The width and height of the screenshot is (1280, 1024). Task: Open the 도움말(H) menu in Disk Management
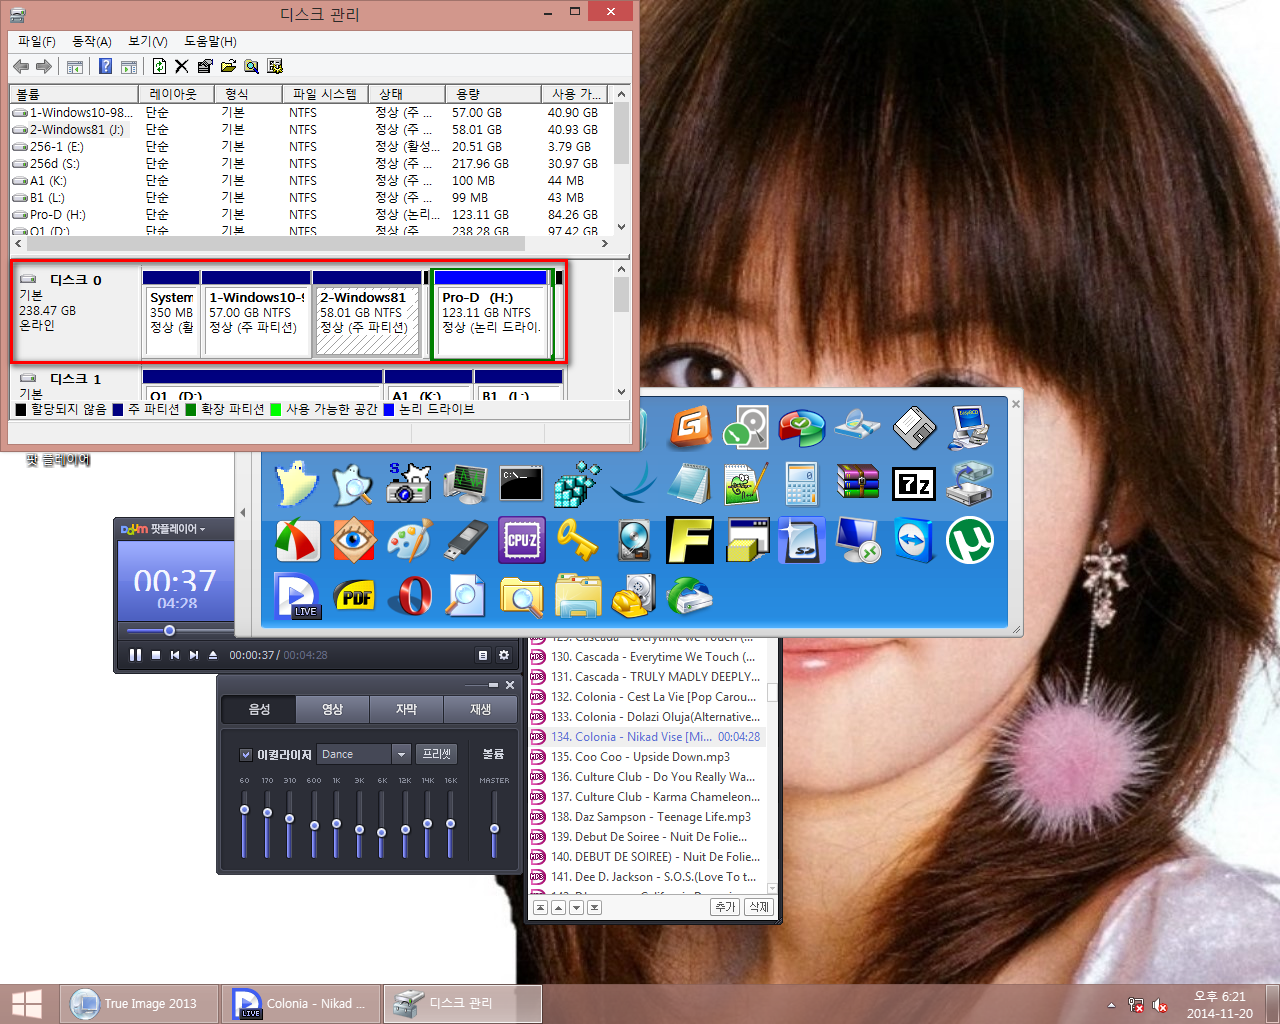pos(210,41)
